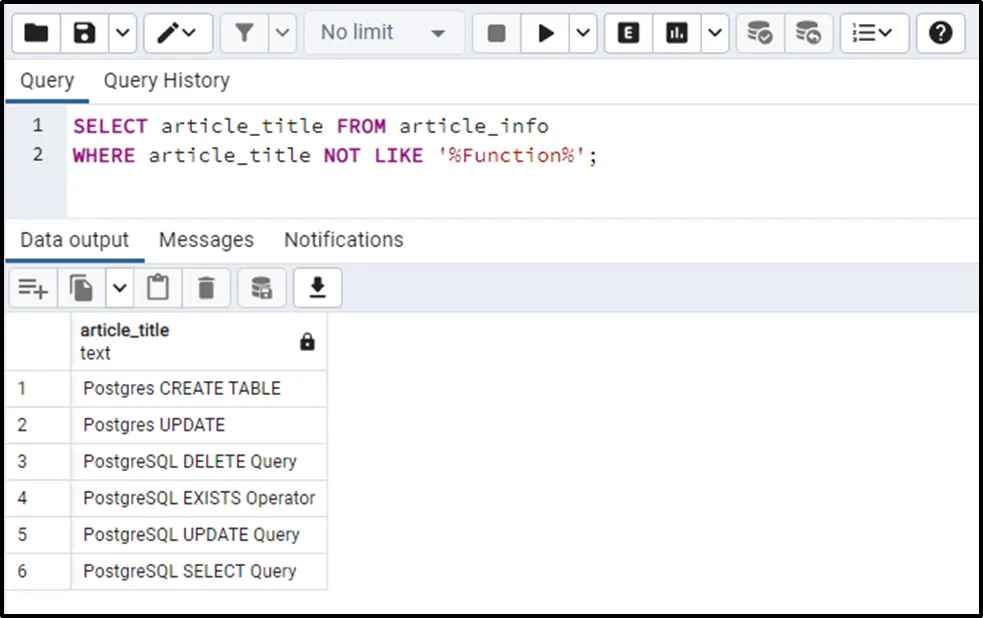This screenshot has height=618, width=983.
Task: Switch to the Query History tab
Action: tap(166, 81)
